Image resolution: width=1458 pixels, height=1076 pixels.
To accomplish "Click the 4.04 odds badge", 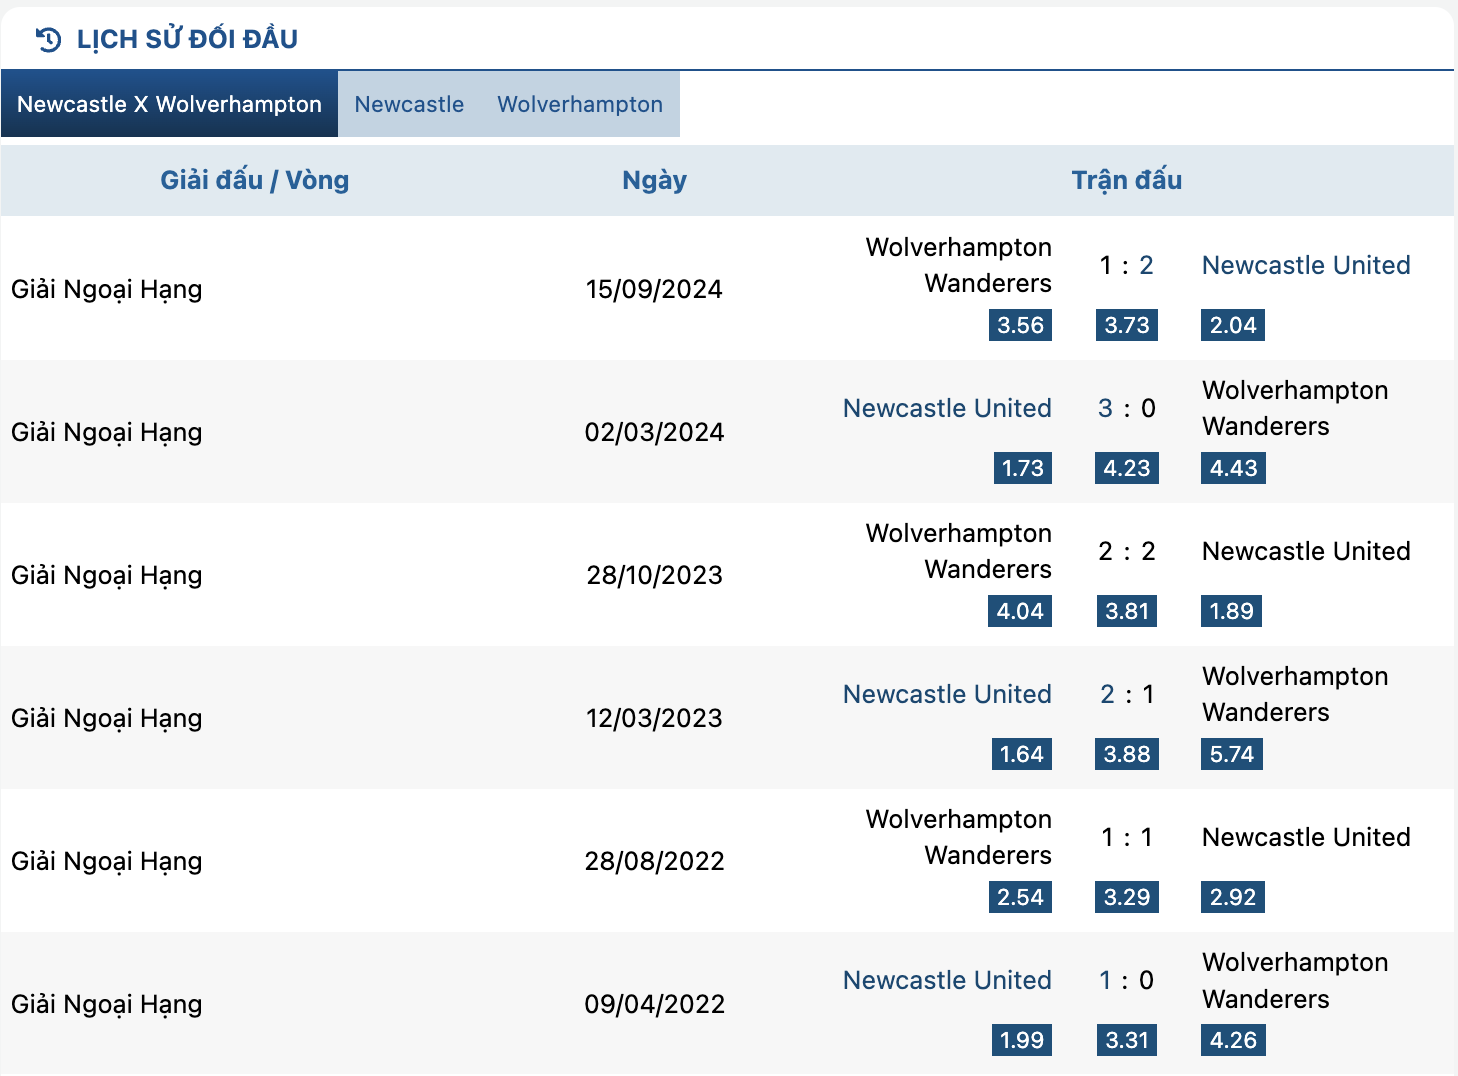I will click(x=1020, y=611).
